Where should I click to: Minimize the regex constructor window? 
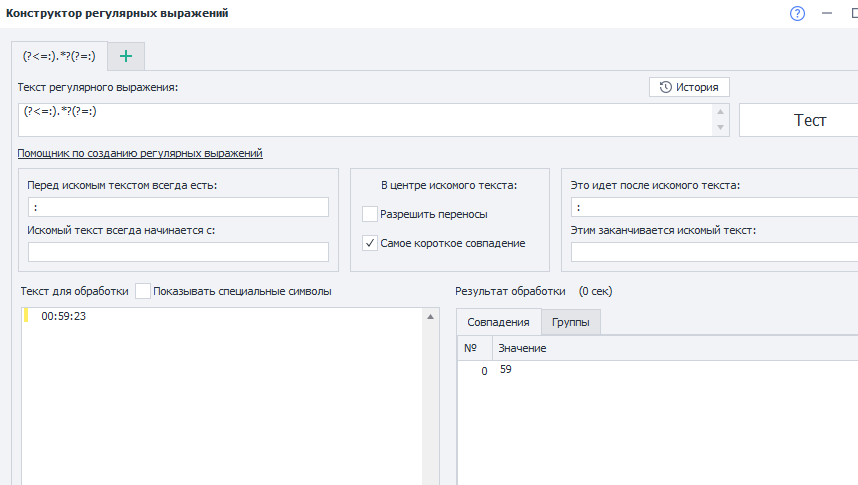(827, 13)
